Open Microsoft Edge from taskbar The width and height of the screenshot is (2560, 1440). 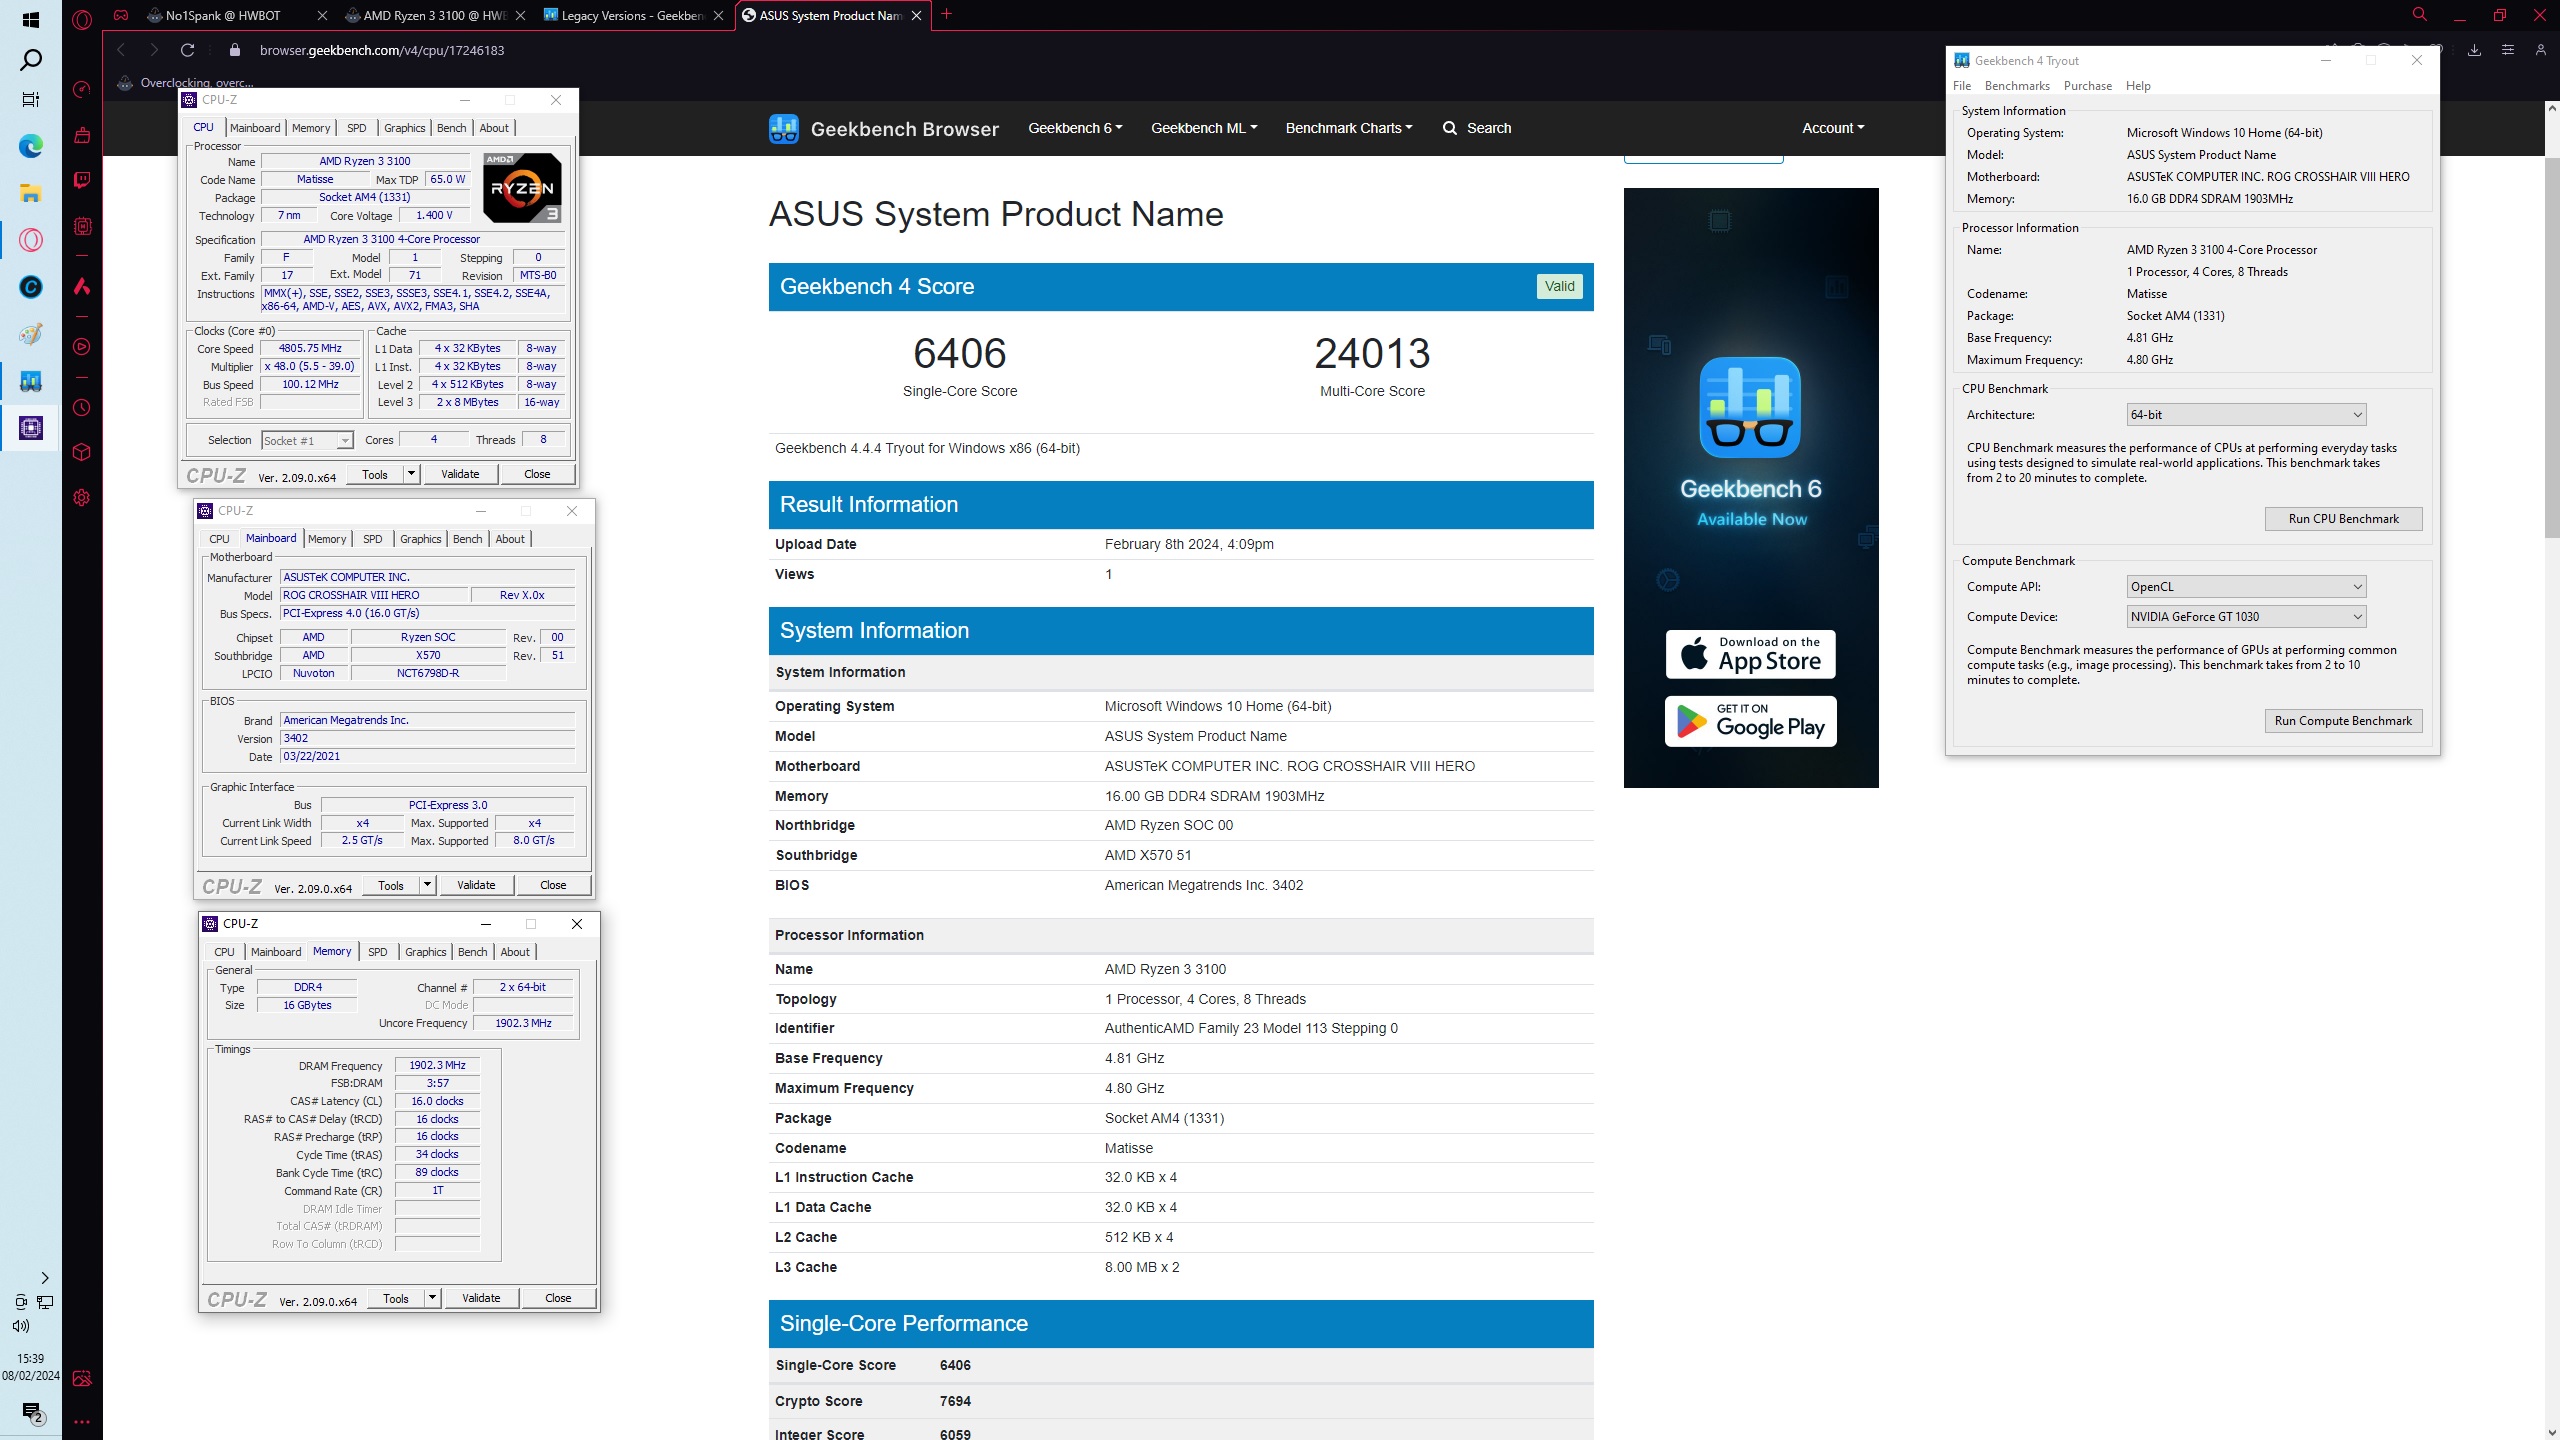31,147
